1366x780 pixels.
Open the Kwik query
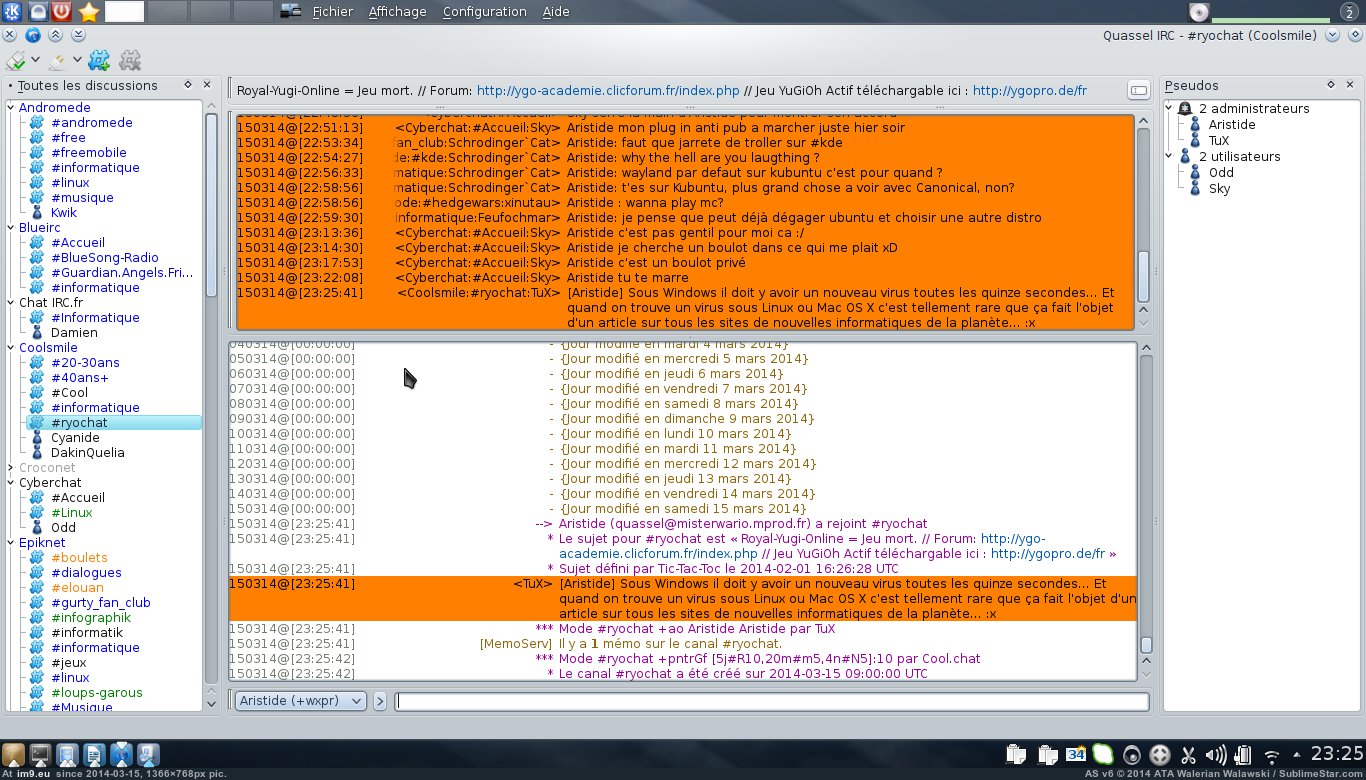[x=64, y=213]
